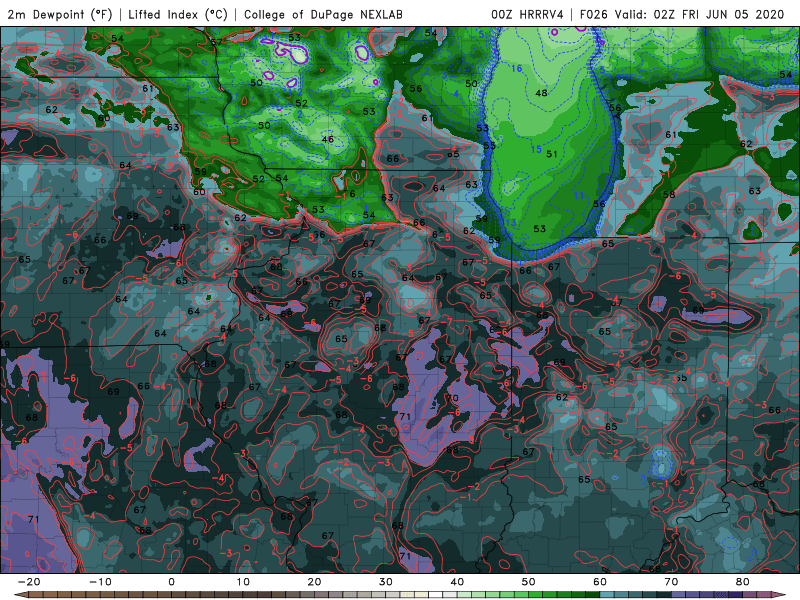800x600 pixels.
Task: Click the 0 label on the color scale
Action: pyautogui.click(x=171, y=582)
